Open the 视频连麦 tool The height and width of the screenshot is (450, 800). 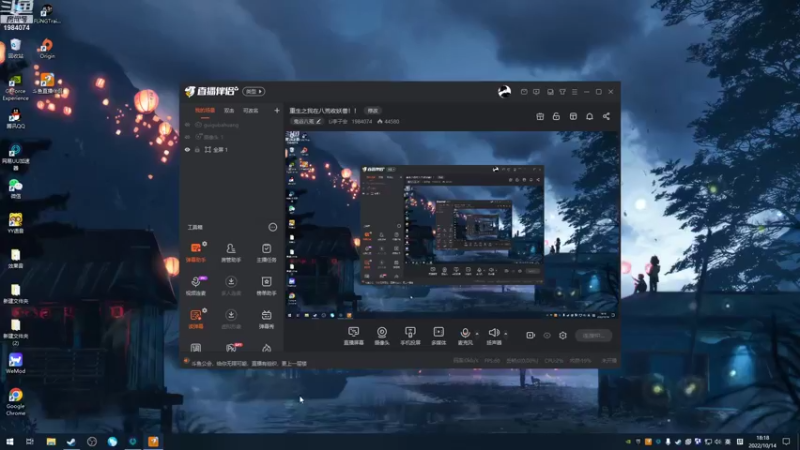pos(196,285)
